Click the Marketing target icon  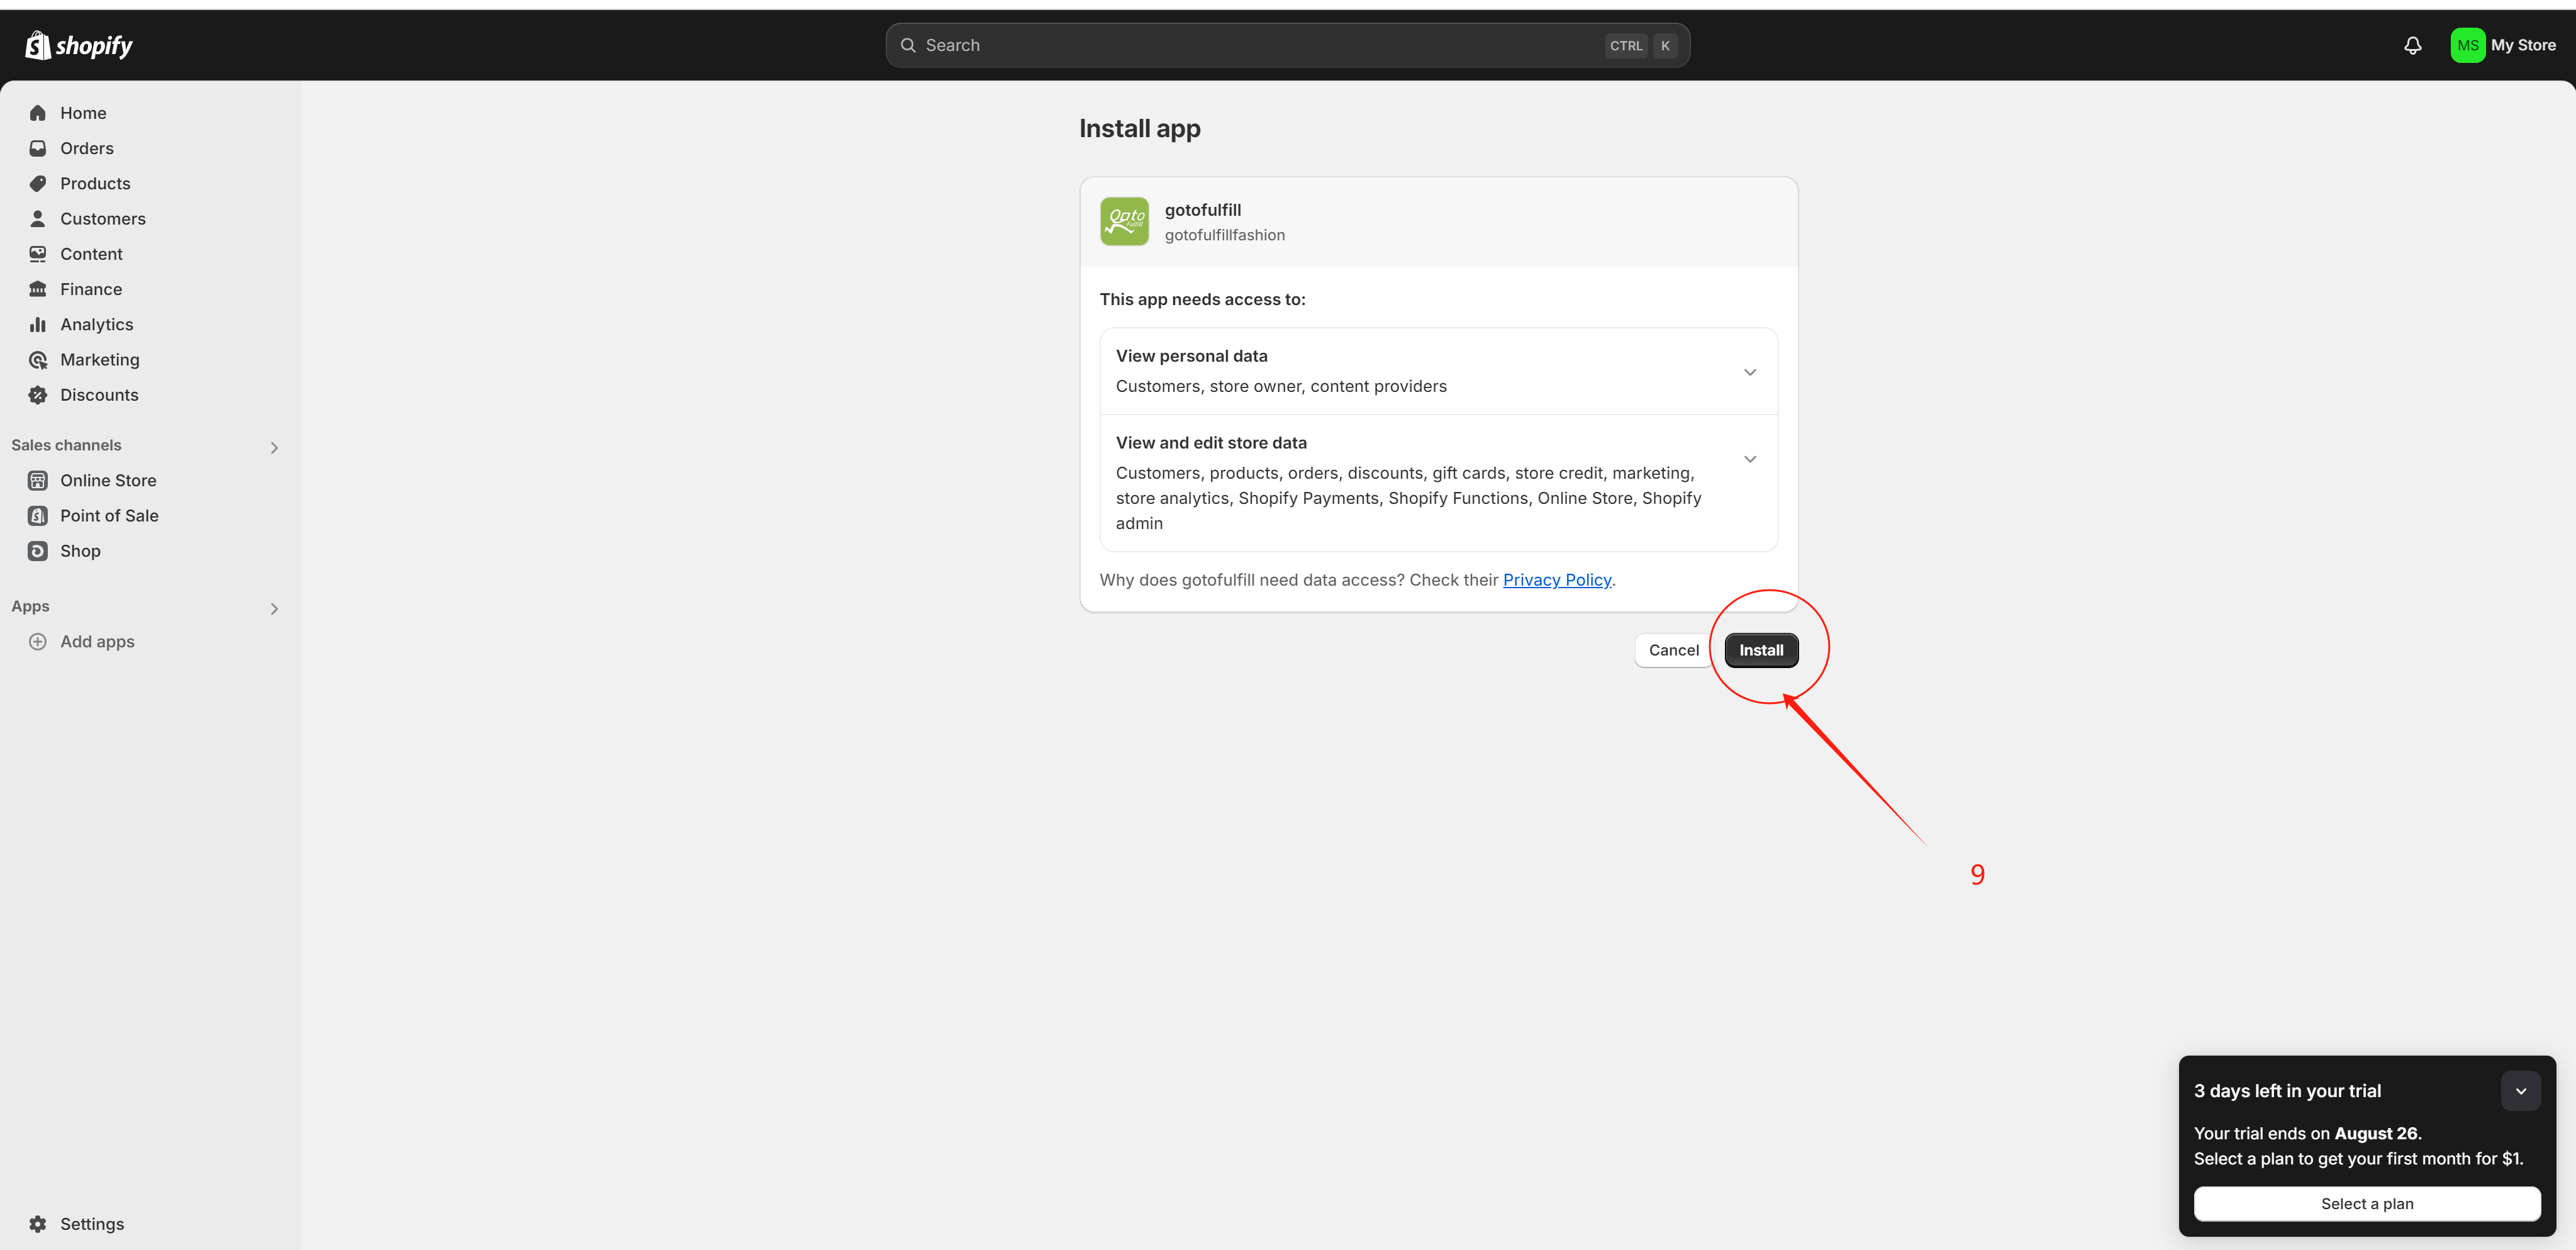pyautogui.click(x=38, y=359)
